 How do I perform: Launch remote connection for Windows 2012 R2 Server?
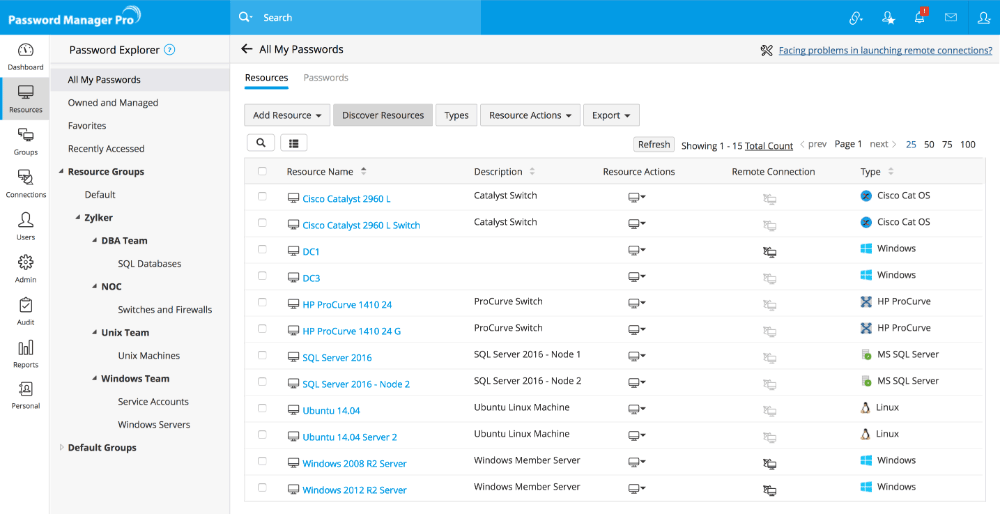pos(770,490)
